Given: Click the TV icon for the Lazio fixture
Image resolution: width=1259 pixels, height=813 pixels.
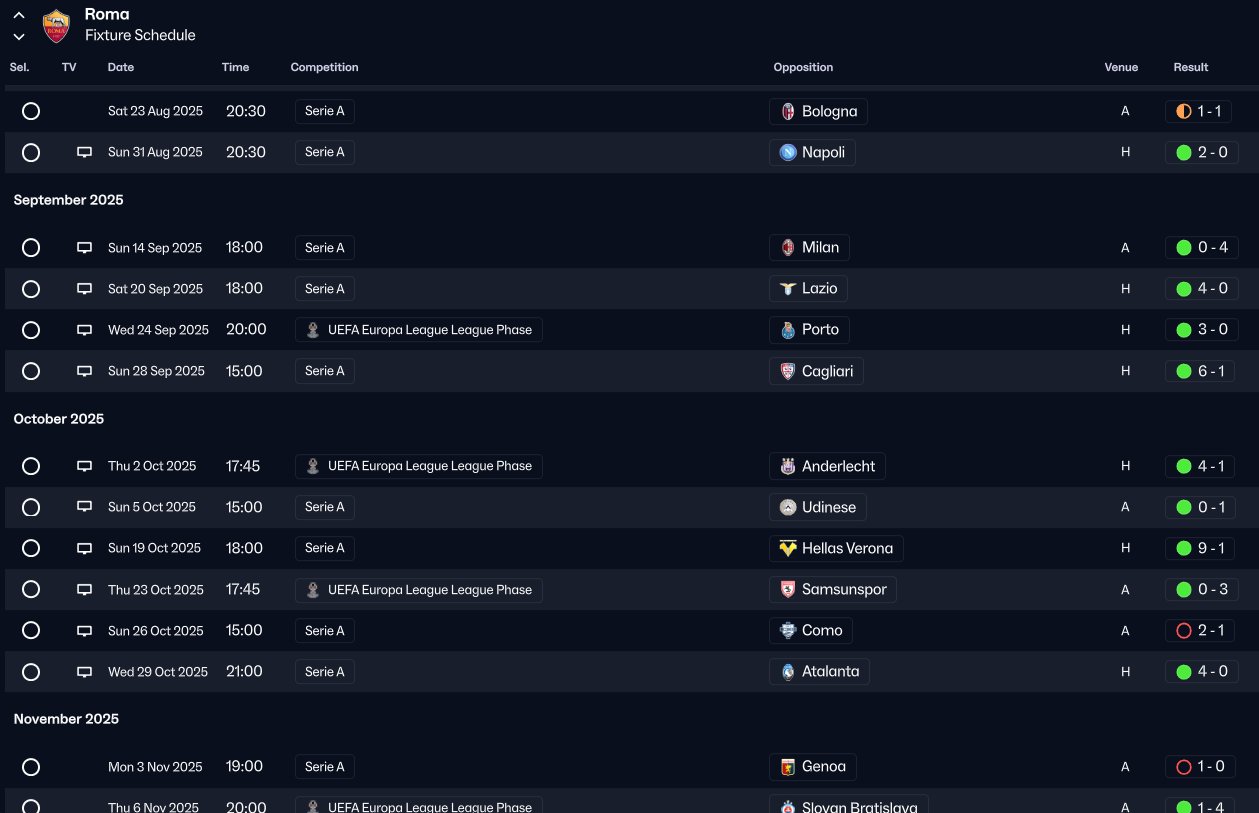Looking at the screenshot, I should [x=84, y=289].
